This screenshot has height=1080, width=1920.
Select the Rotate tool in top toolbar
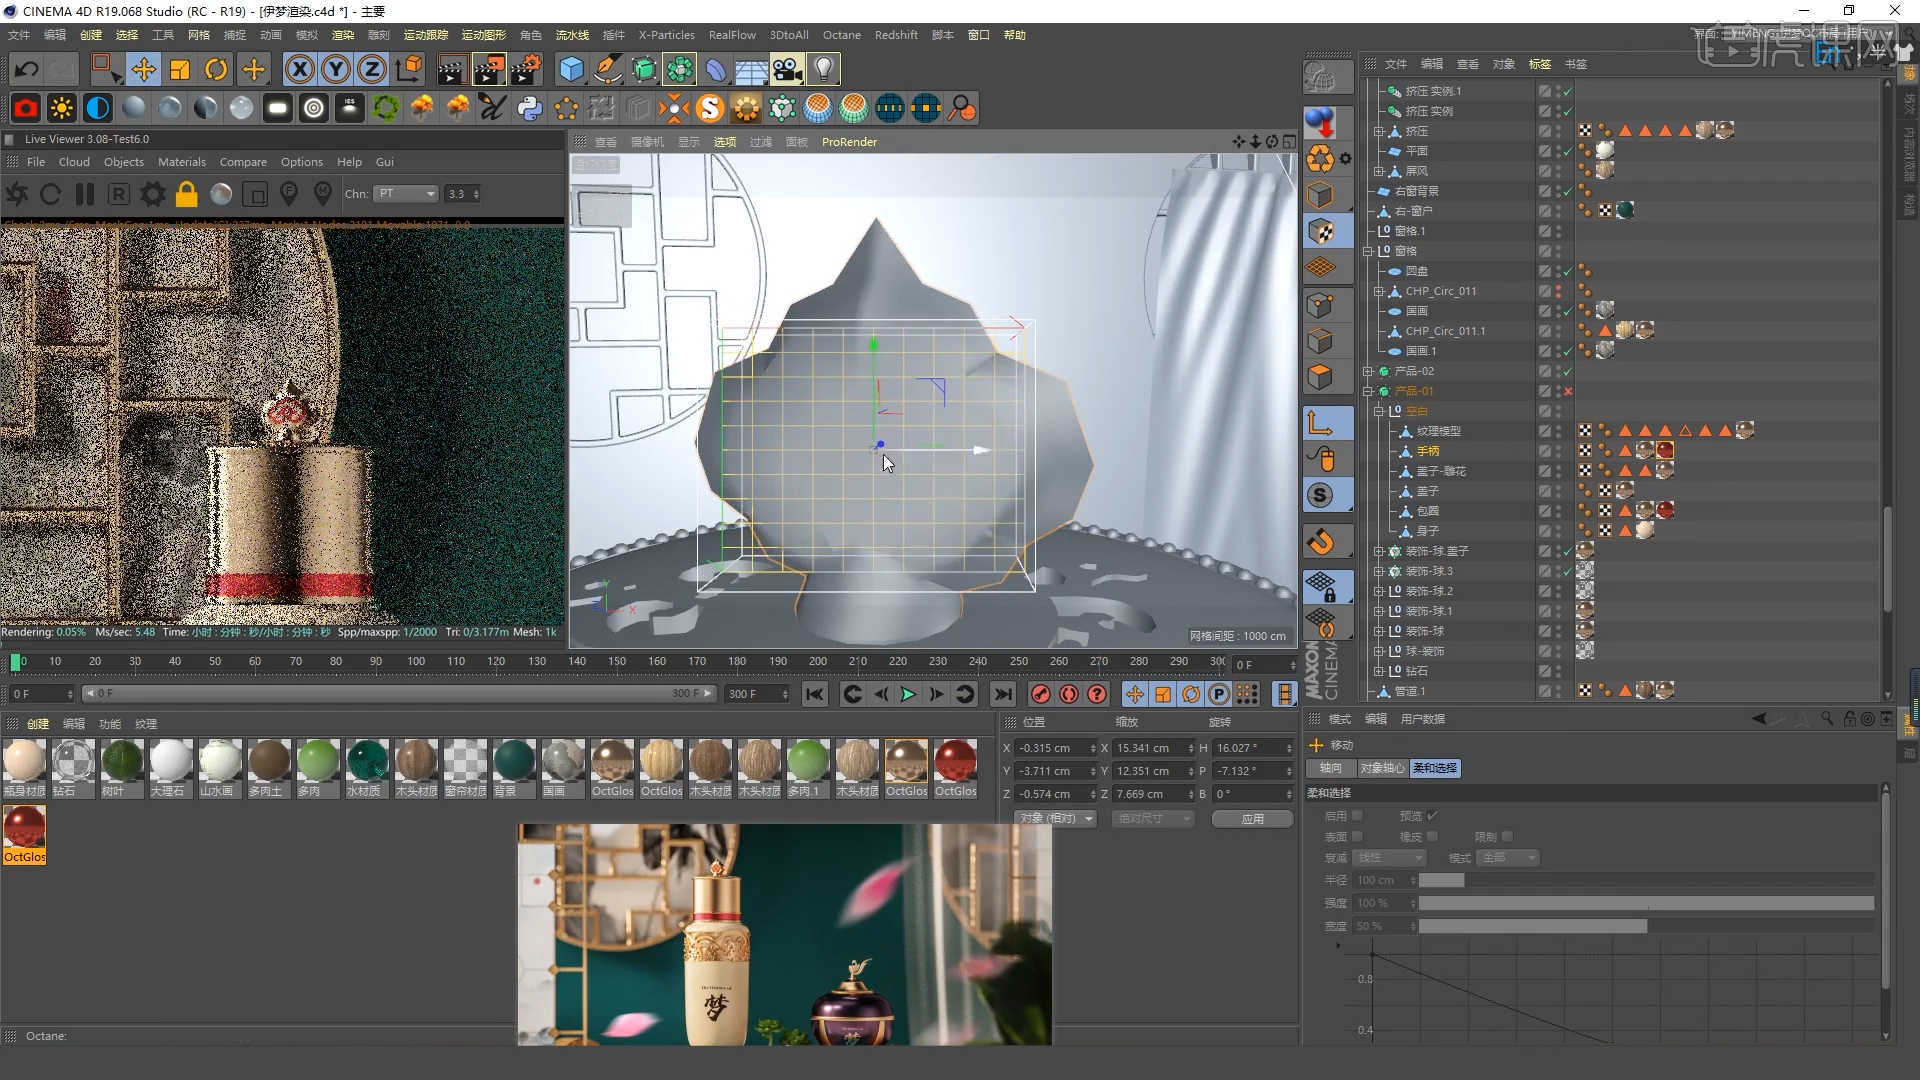(x=216, y=69)
